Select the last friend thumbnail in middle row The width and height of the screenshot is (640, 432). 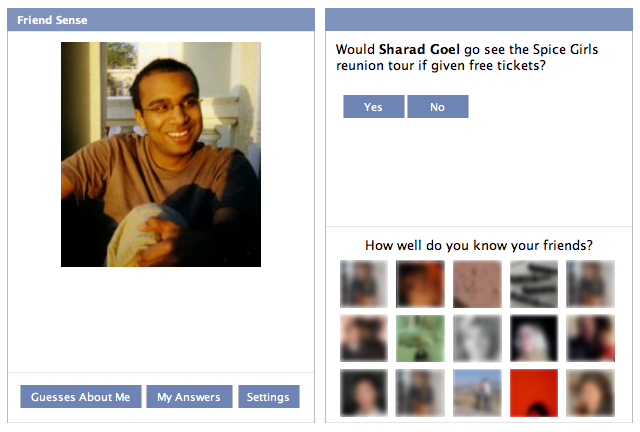tap(590, 338)
